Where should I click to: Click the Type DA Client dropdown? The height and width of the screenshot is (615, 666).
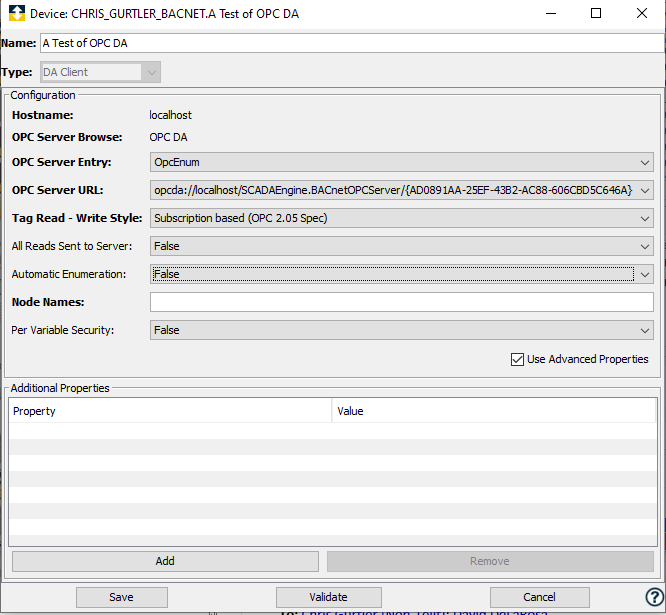click(100, 72)
